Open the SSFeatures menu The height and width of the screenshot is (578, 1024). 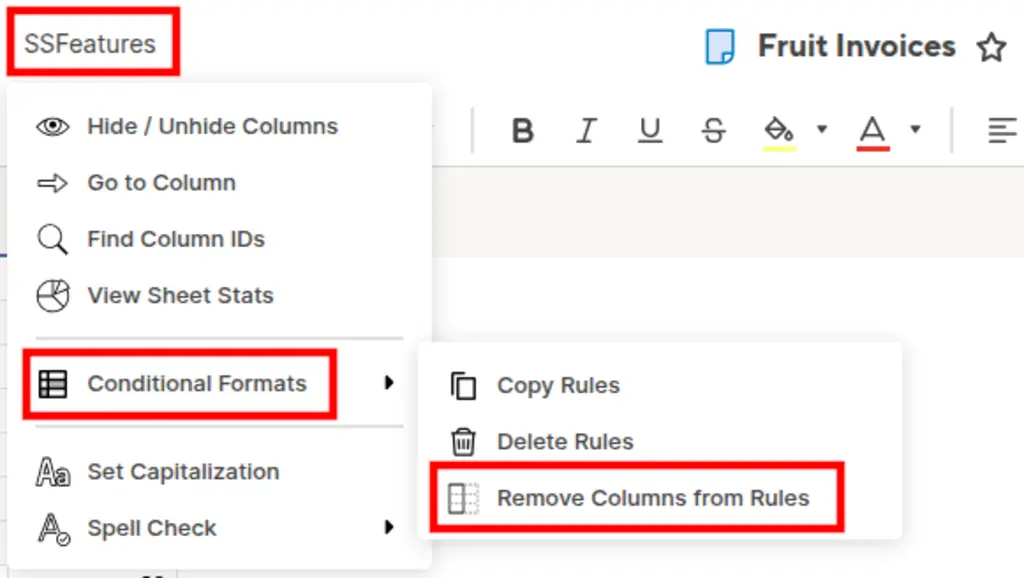point(90,44)
